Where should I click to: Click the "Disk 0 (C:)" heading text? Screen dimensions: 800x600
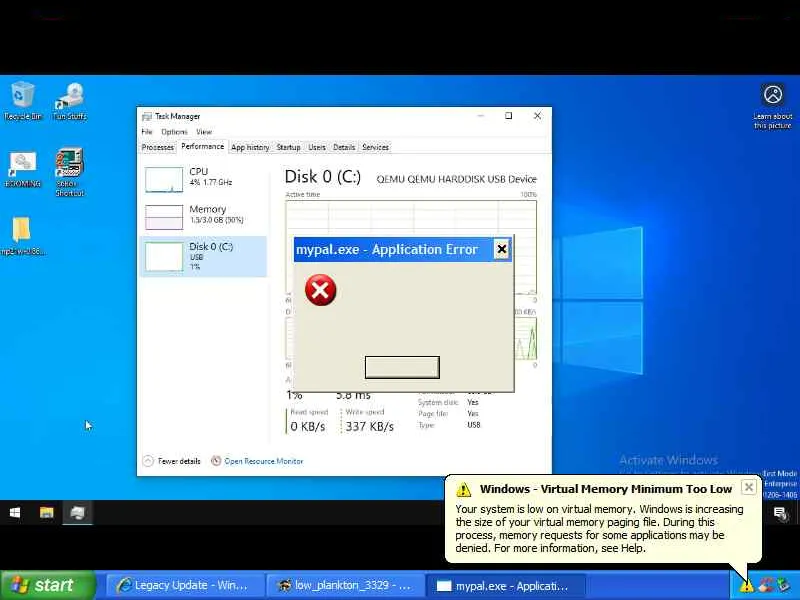tap(323, 177)
